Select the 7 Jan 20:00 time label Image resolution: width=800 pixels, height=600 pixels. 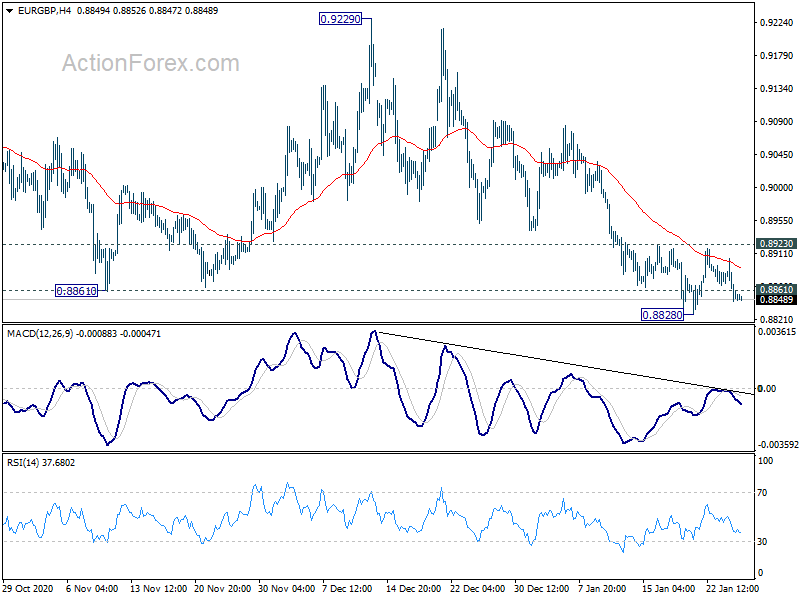pyautogui.click(x=602, y=589)
